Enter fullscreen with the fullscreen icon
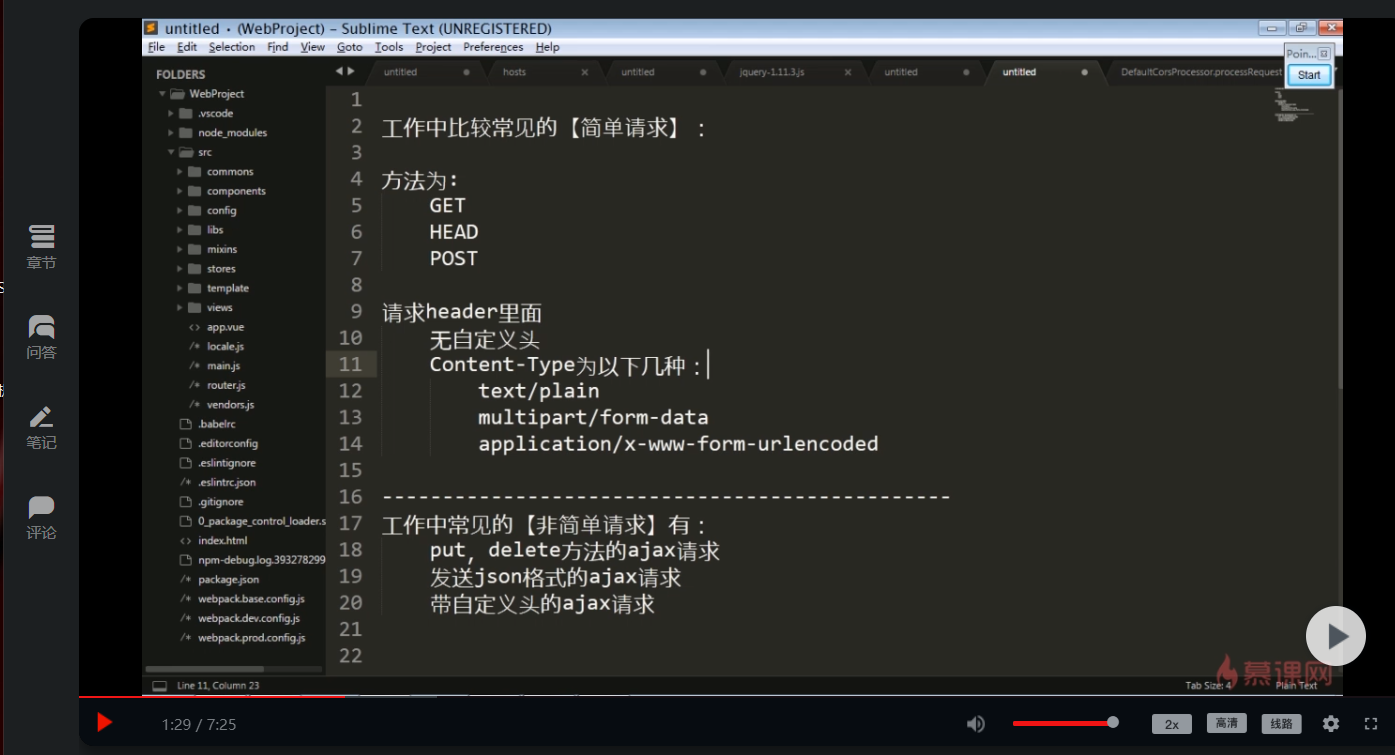1395x755 pixels. click(x=1372, y=724)
